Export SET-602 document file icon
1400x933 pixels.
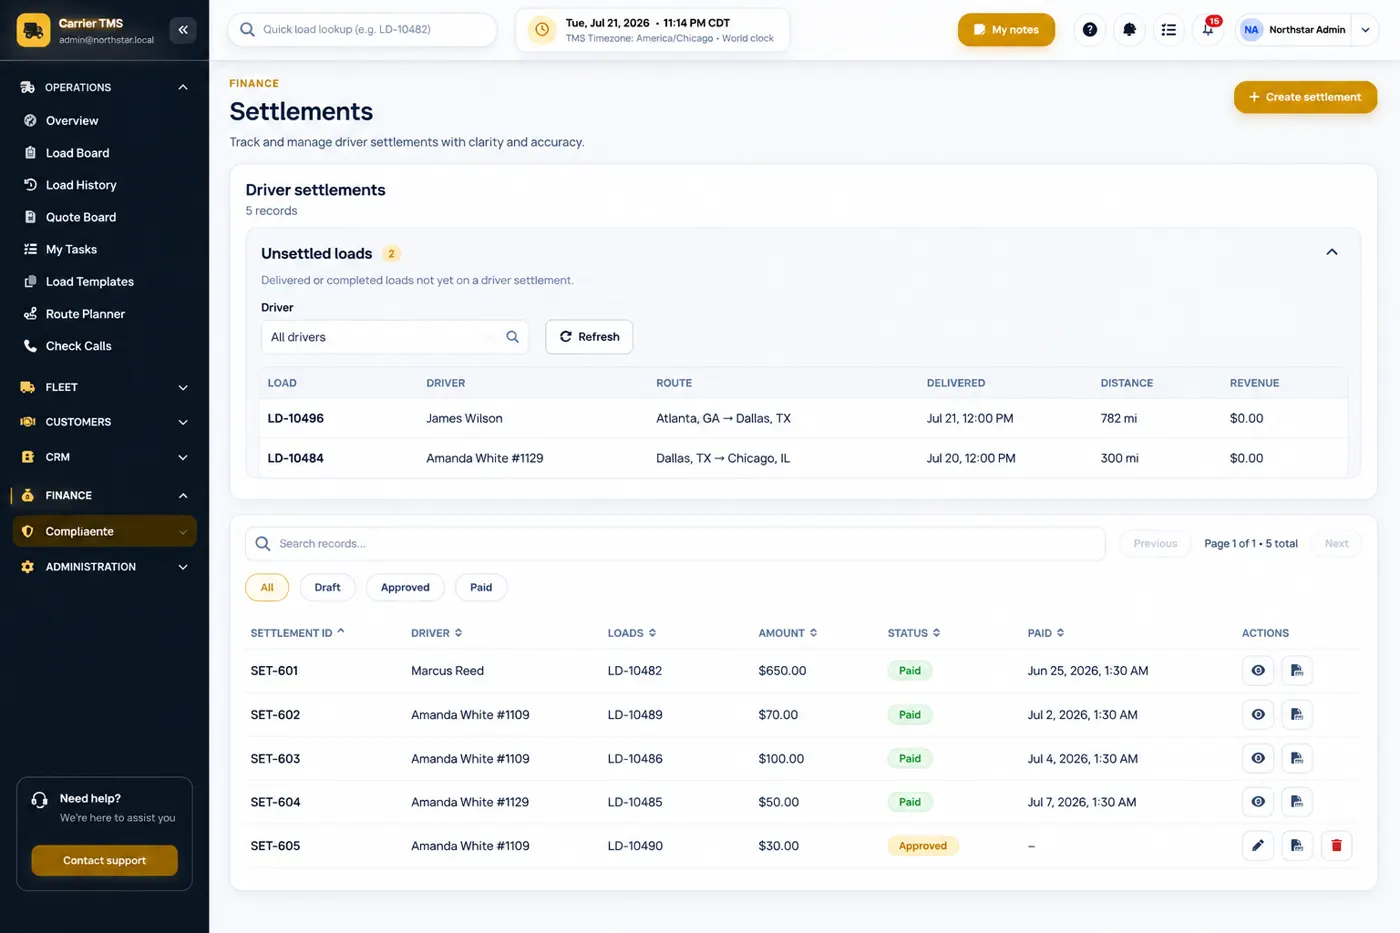click(1297, 715)
